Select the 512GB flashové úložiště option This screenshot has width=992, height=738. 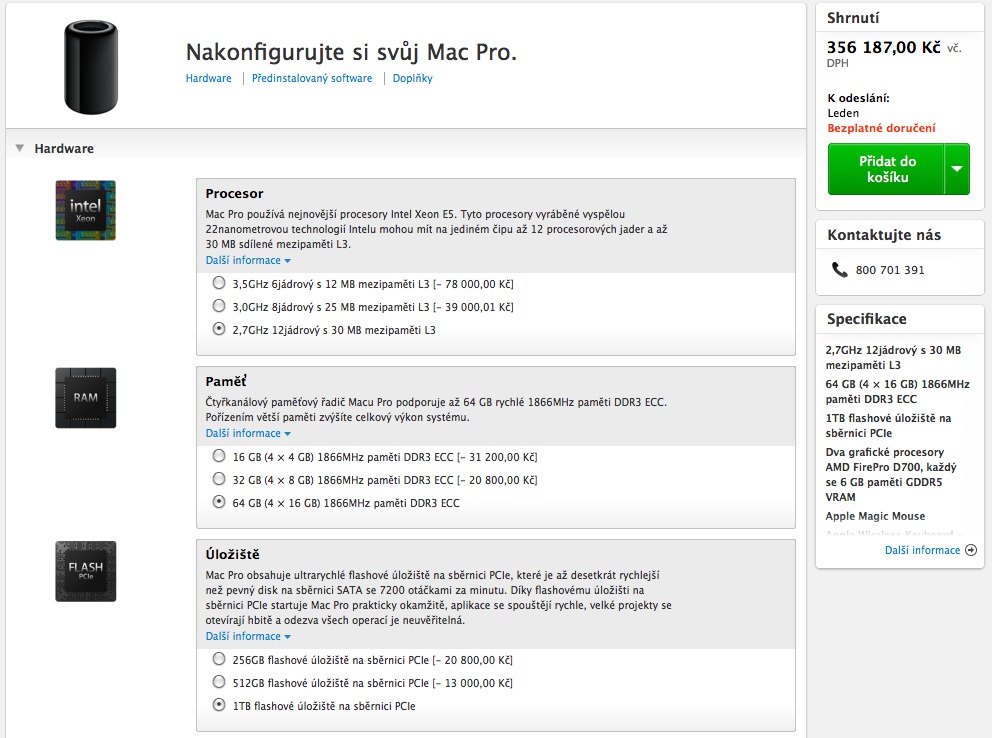point(219,682)
